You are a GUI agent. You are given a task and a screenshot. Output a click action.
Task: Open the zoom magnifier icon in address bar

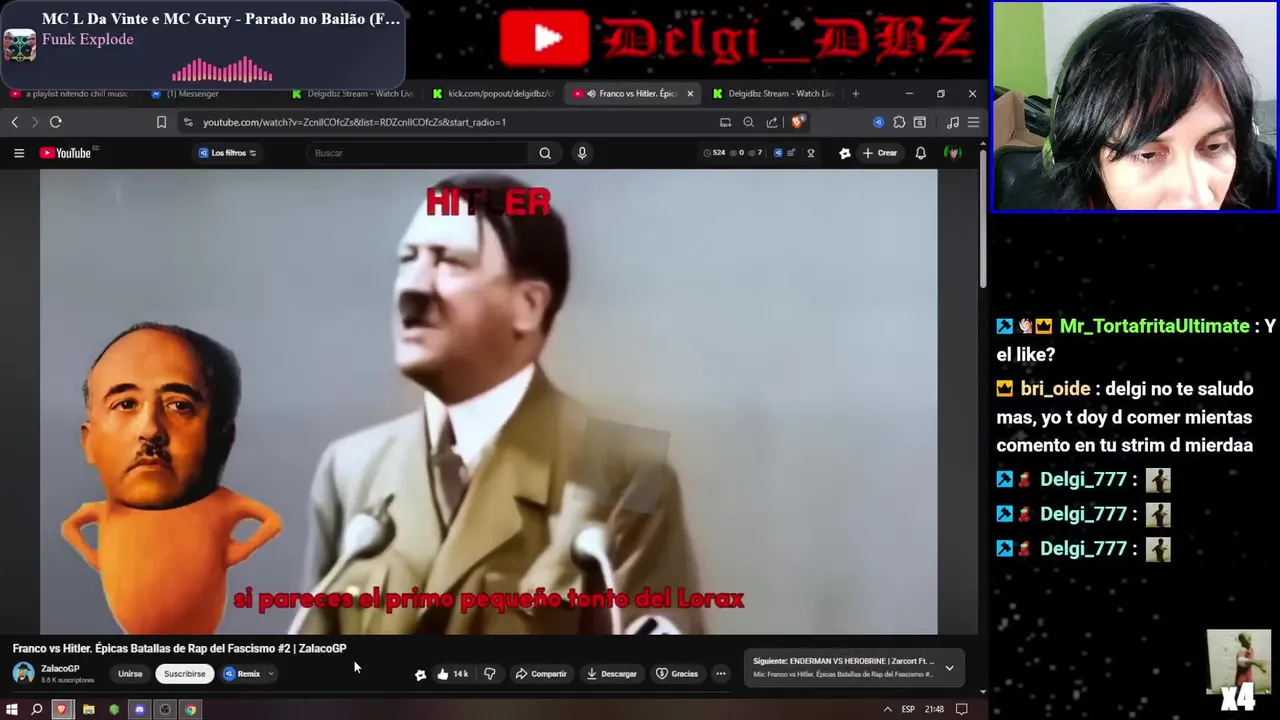[748, 122]
